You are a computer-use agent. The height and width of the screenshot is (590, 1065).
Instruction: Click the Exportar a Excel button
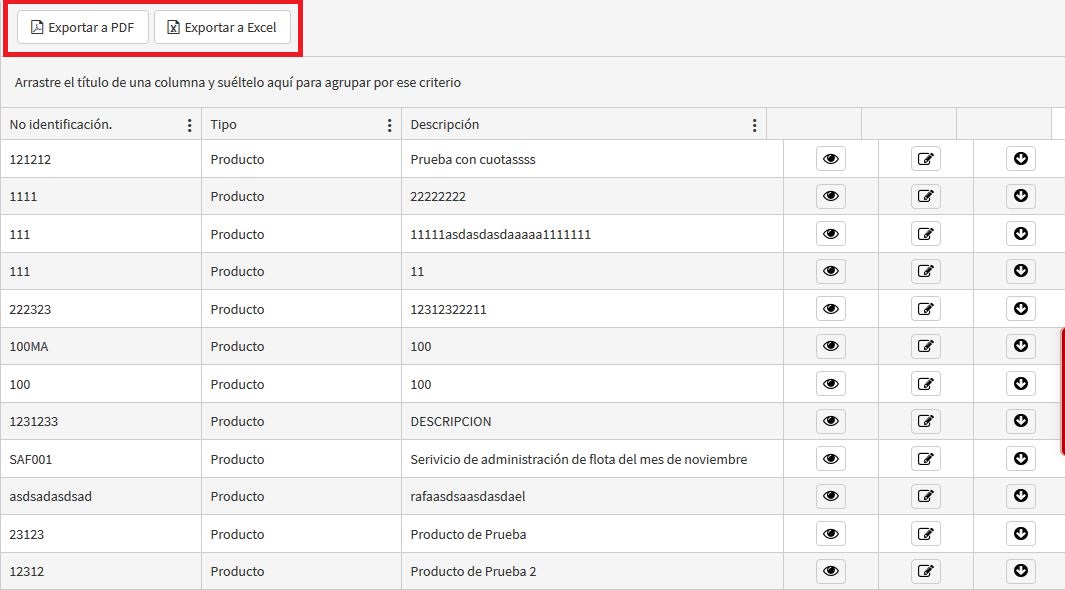[222, 28]
